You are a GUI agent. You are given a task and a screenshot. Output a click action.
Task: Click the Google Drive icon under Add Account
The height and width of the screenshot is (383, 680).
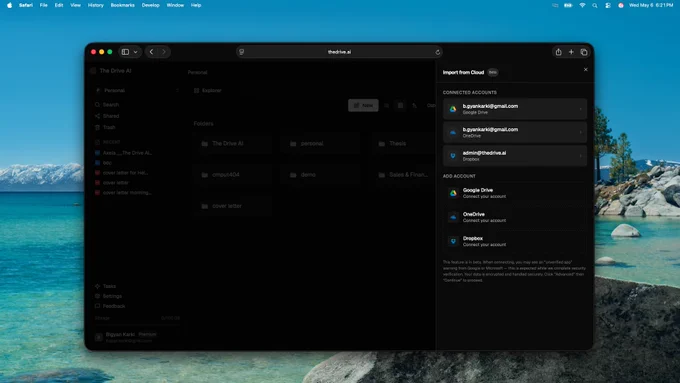[x=453, y=193]
